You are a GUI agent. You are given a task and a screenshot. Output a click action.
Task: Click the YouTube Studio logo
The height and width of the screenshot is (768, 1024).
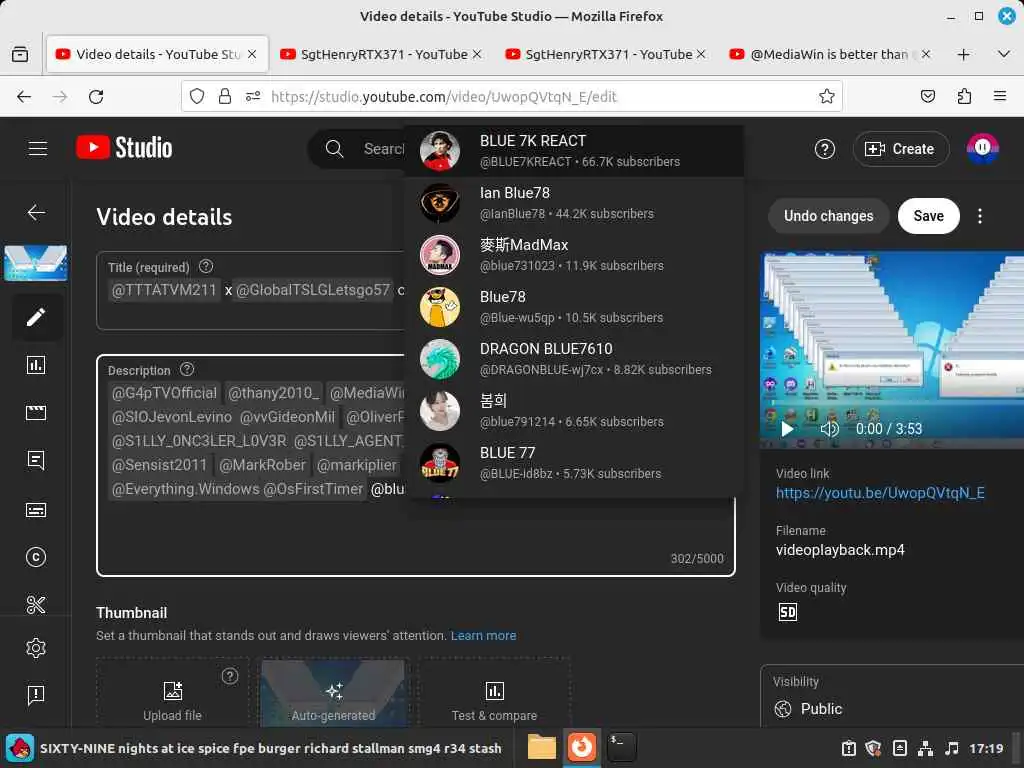pyautogui.click(x=124, y=148)
